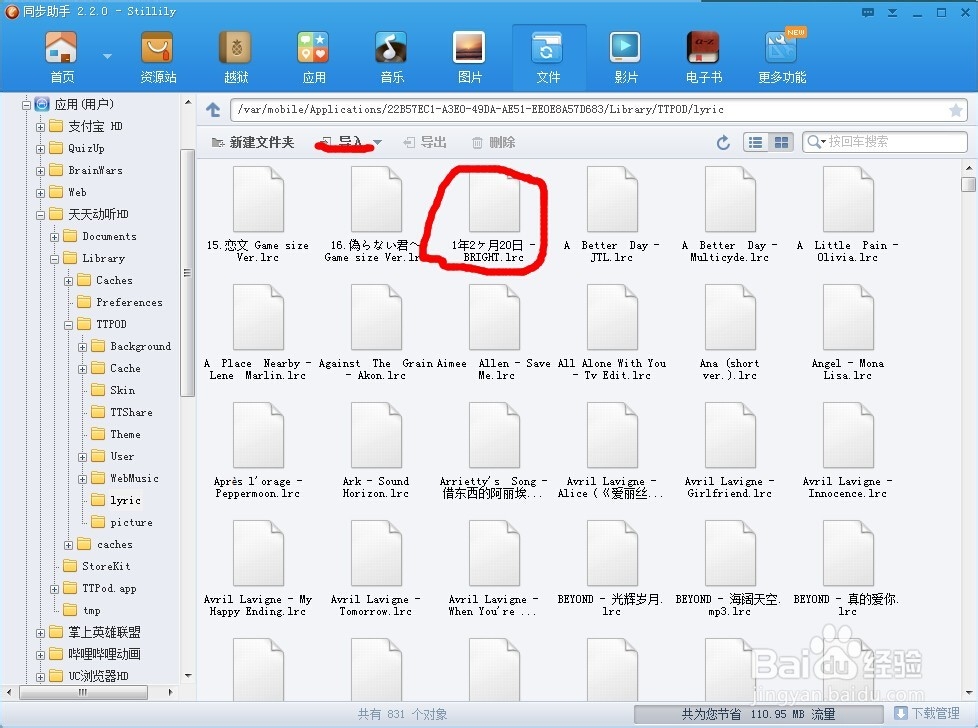Viewport: 978px width, 728px height.
Task: Collapse the 应用 (用户) tree root
Action: point(26,105)
